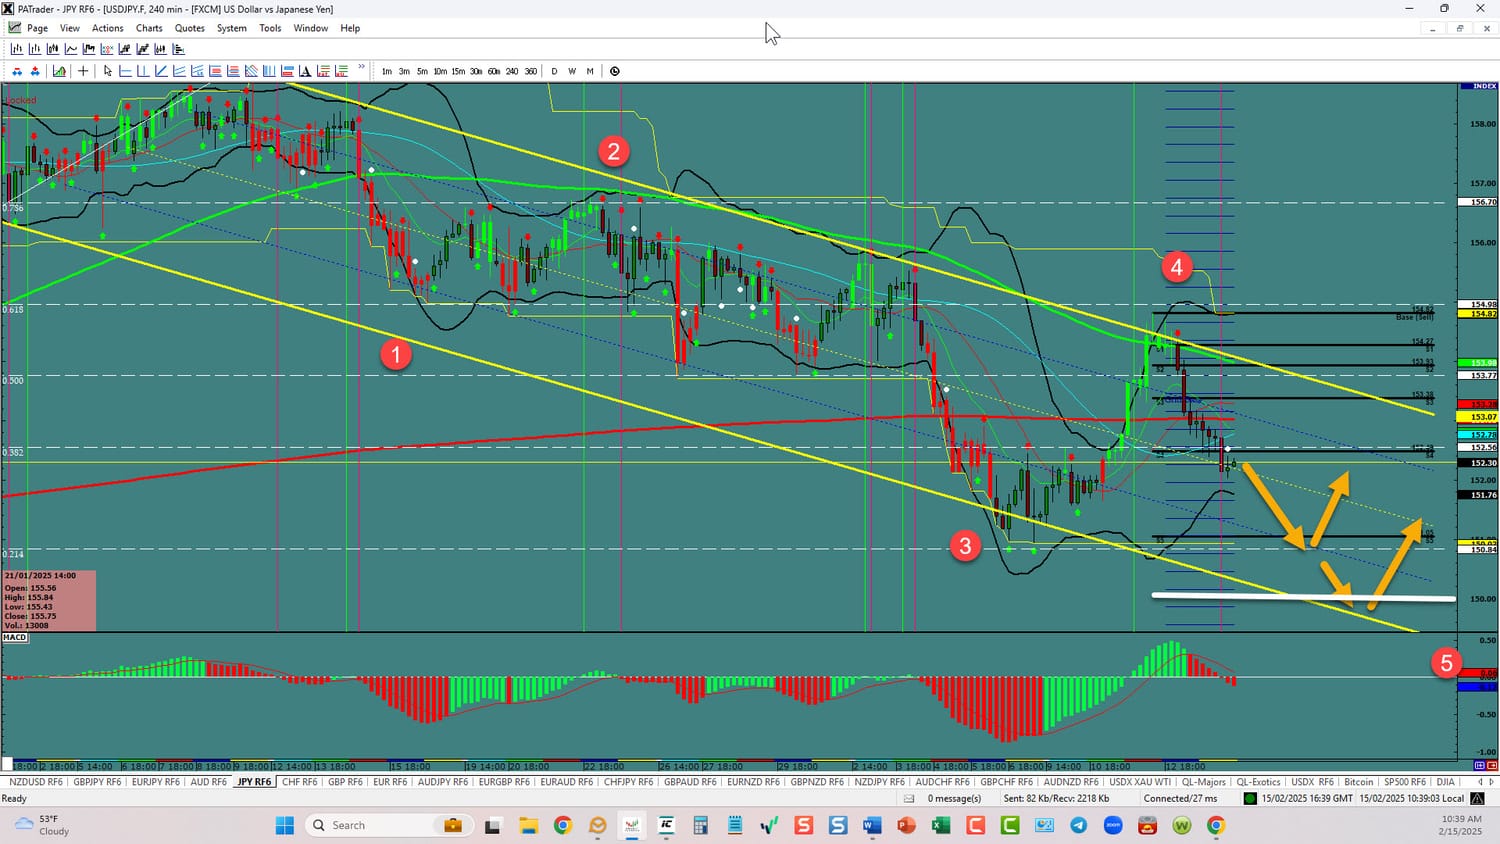Open Zoom from the taskbar
1500x844 pixels.
[x=1113, y=825]
